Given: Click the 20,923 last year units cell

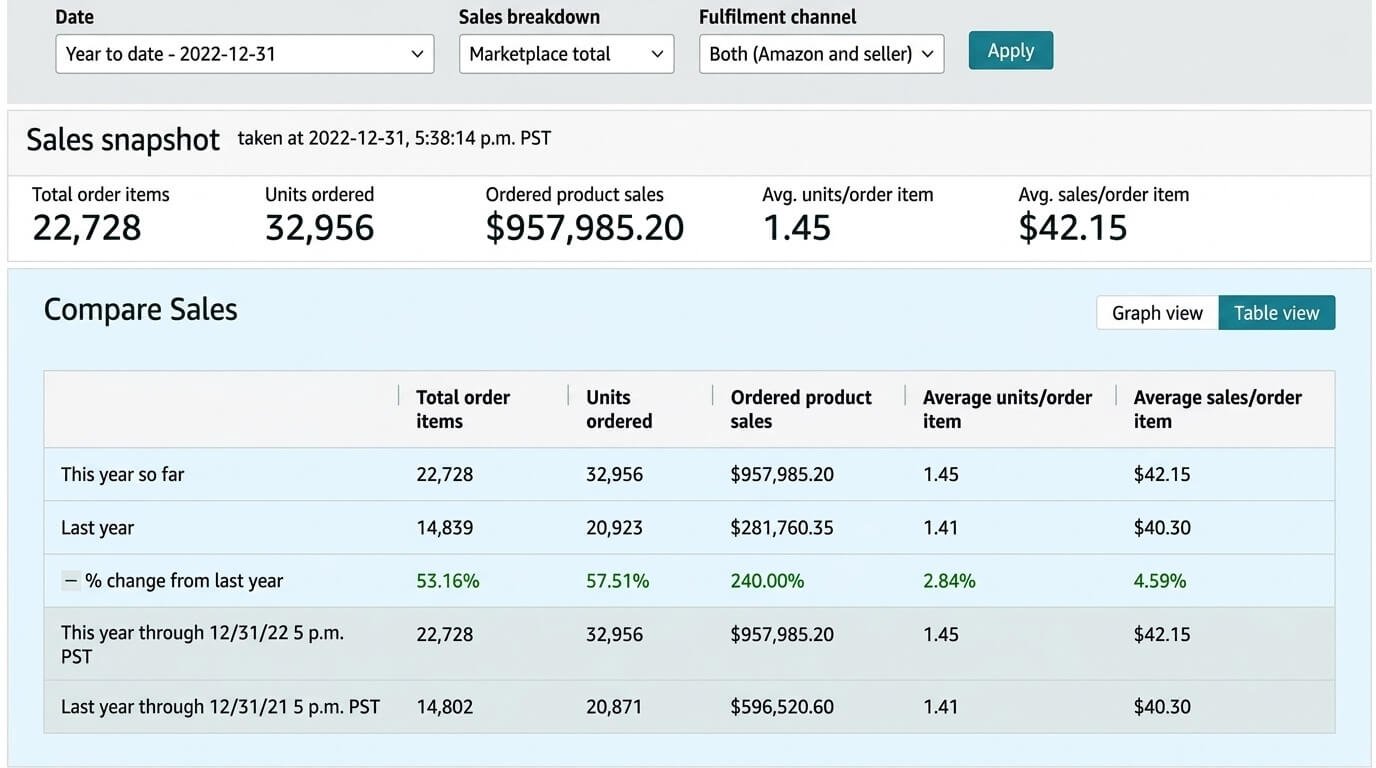Looking at the screenshot, I should tap(614, 528).
